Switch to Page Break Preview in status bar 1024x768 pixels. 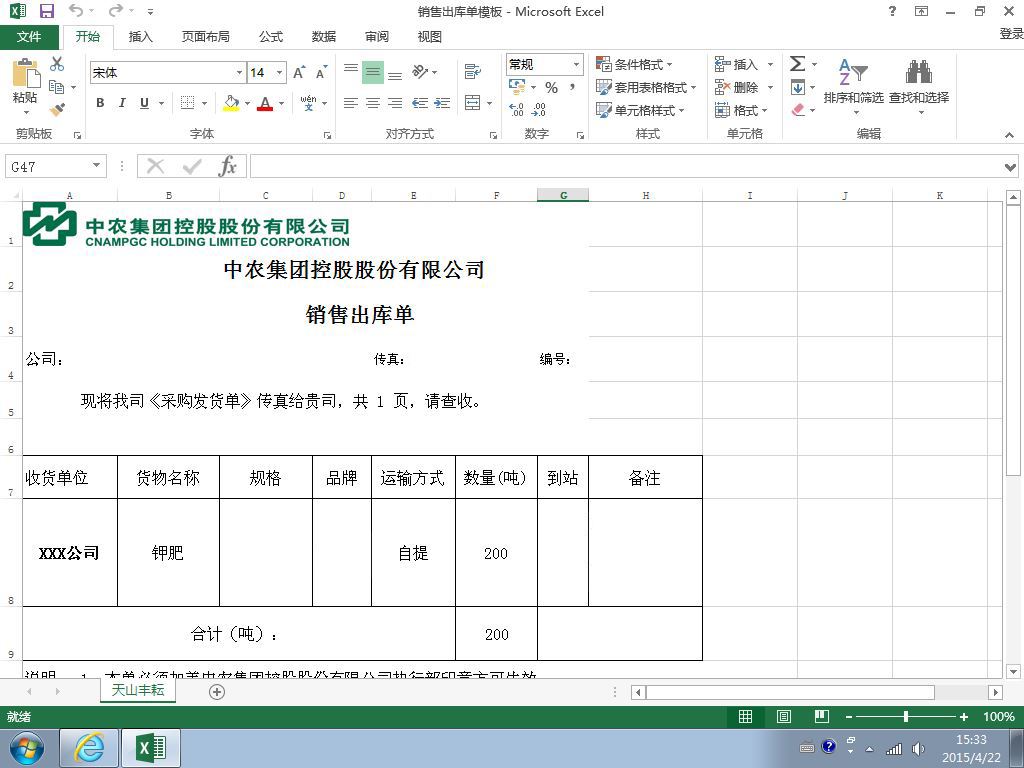[x=822, y=716]
